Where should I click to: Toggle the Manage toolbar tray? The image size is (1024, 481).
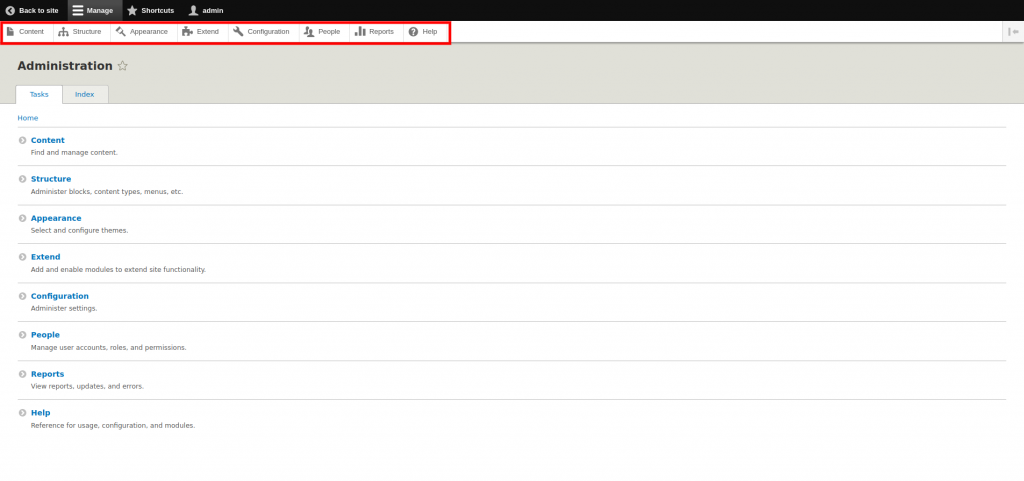click(x=93, y=10)
